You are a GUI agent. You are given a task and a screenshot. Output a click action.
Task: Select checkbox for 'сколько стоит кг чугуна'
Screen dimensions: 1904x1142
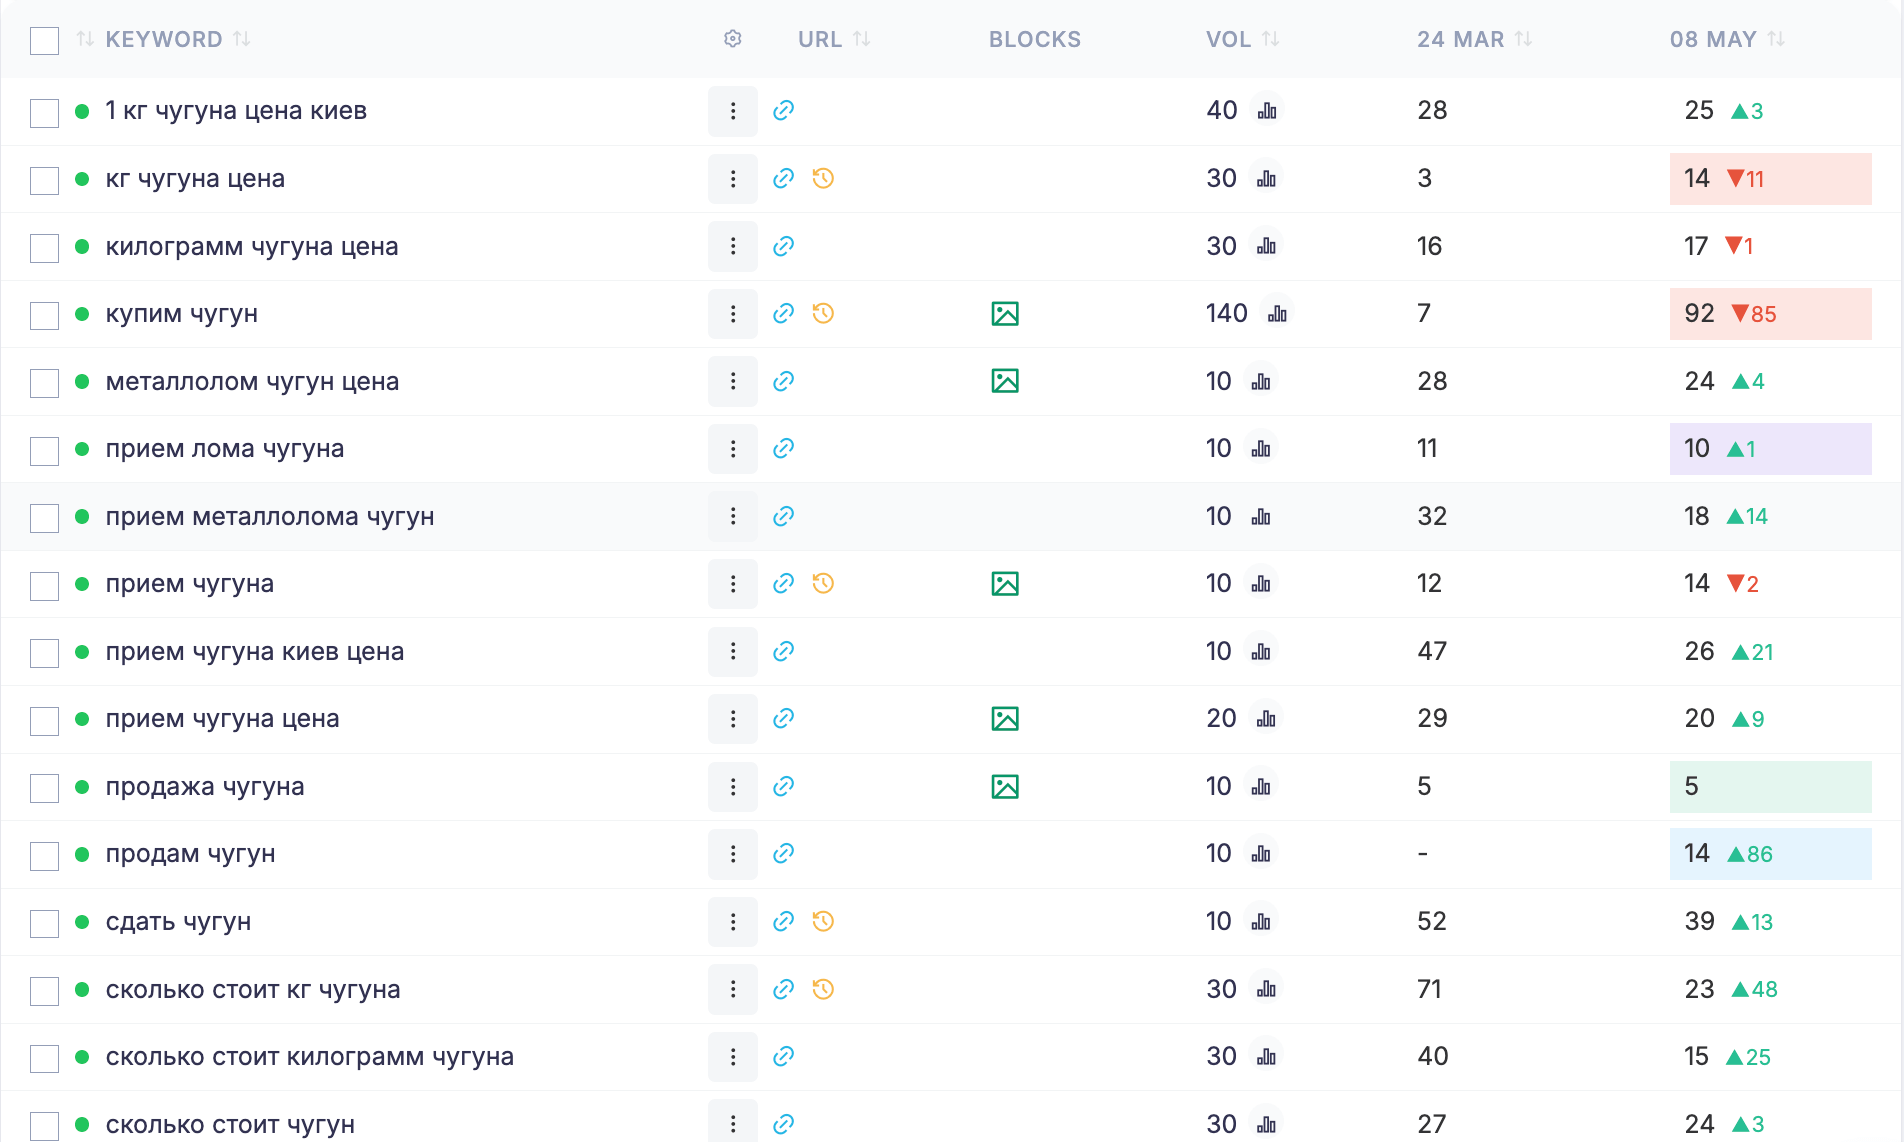(44, 991)
